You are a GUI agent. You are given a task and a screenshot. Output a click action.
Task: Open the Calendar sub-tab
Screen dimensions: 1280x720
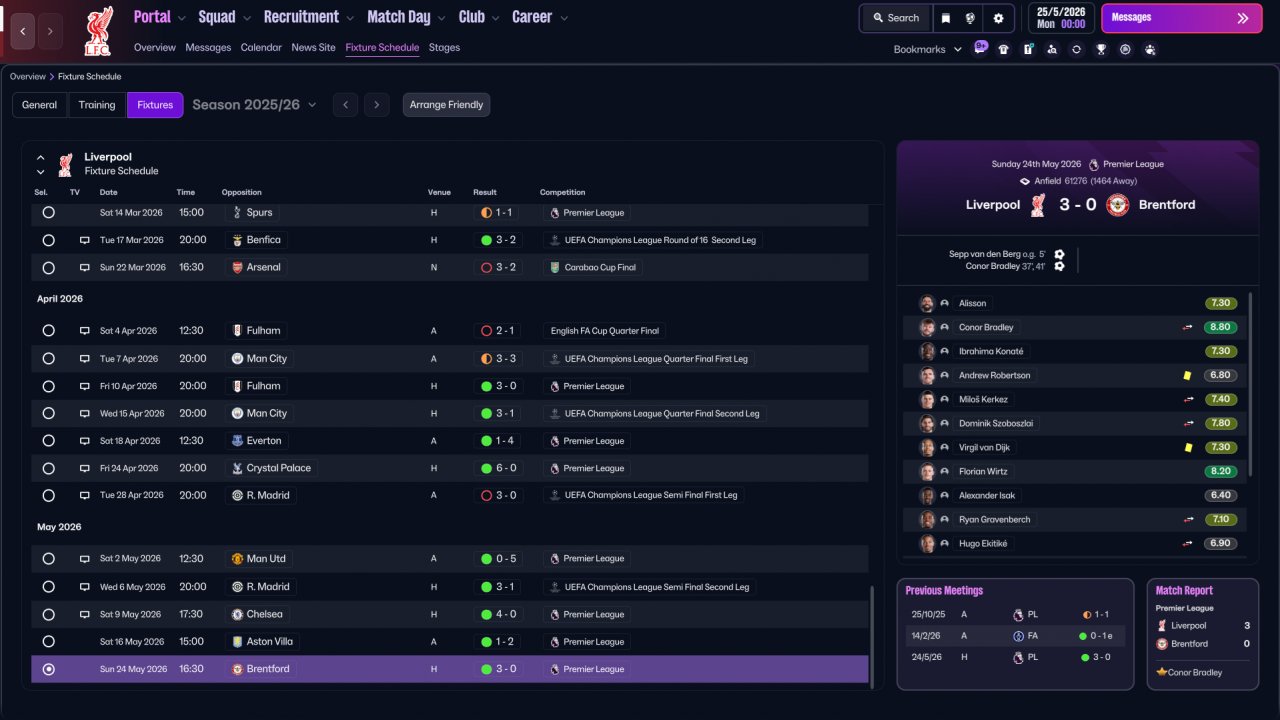[x=261, y=47]
